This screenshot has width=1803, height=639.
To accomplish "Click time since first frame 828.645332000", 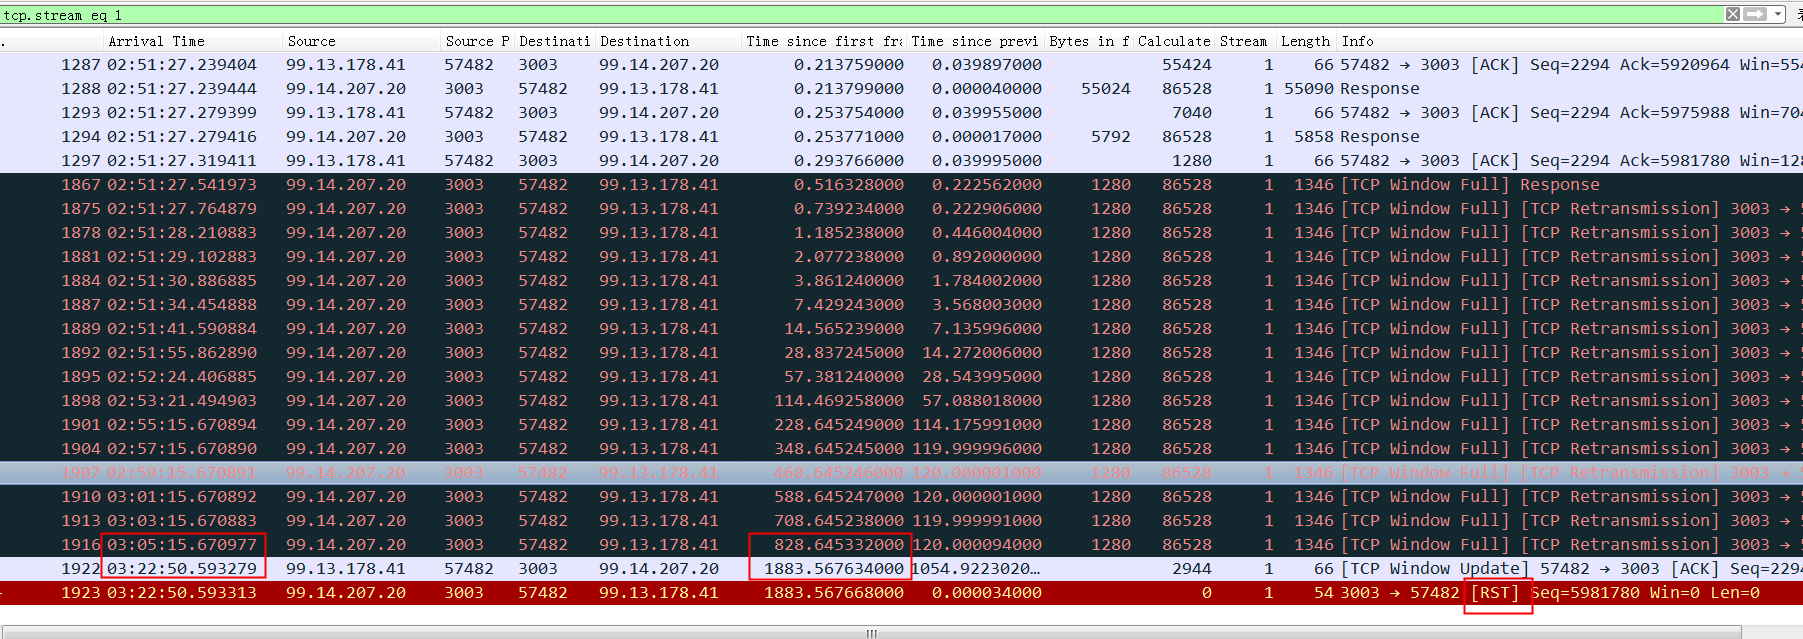I will [x=839, y=545].
